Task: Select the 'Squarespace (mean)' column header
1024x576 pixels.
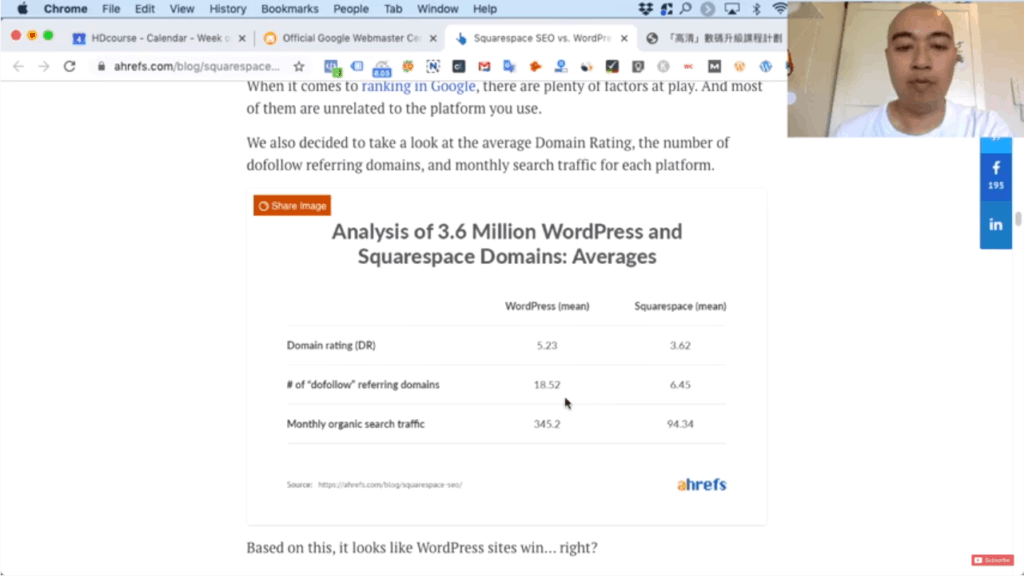Action: (680, 306)
